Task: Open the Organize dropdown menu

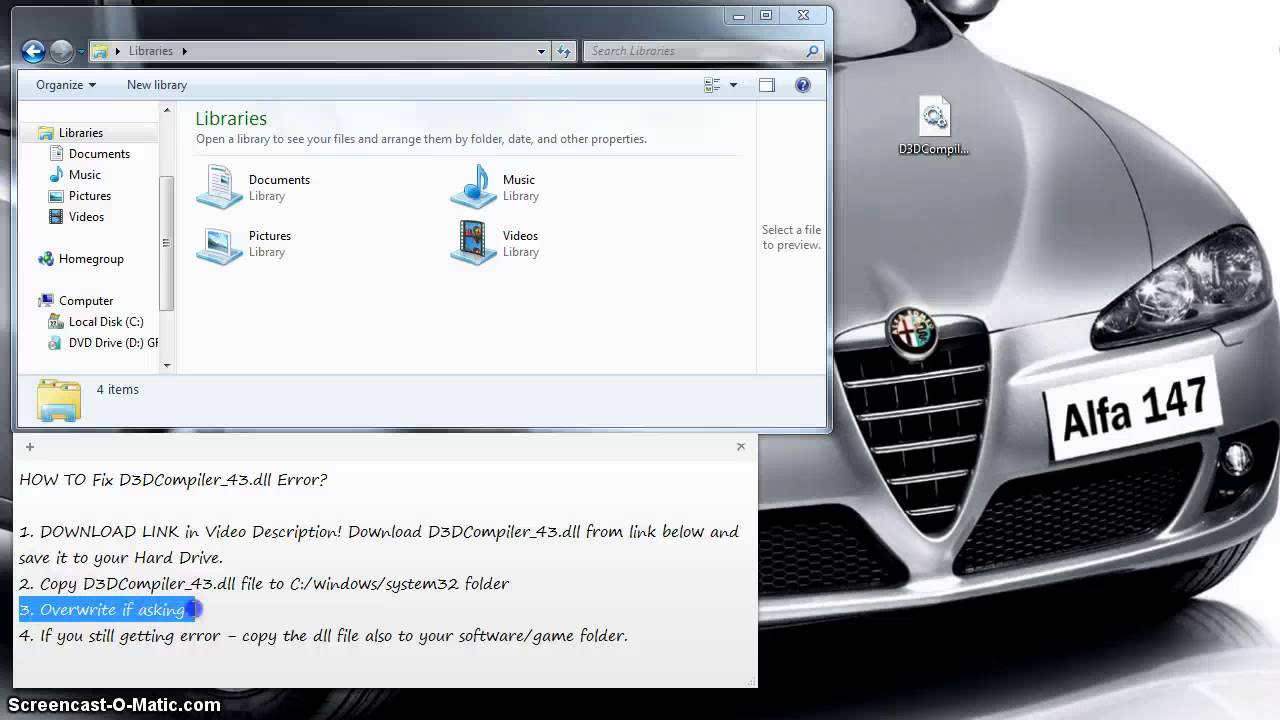Action: [66, 85]
